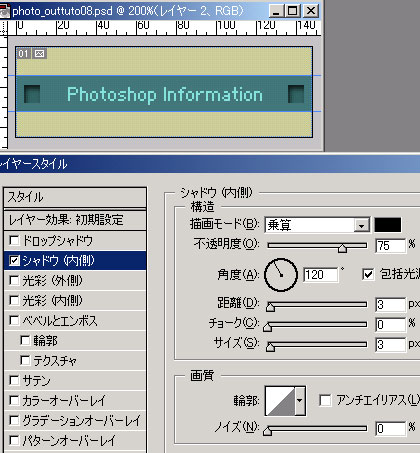Viewport: 420px width, 453px height.
Task: Click the サイズ size slider handle
Action: [x=270, y=347]
